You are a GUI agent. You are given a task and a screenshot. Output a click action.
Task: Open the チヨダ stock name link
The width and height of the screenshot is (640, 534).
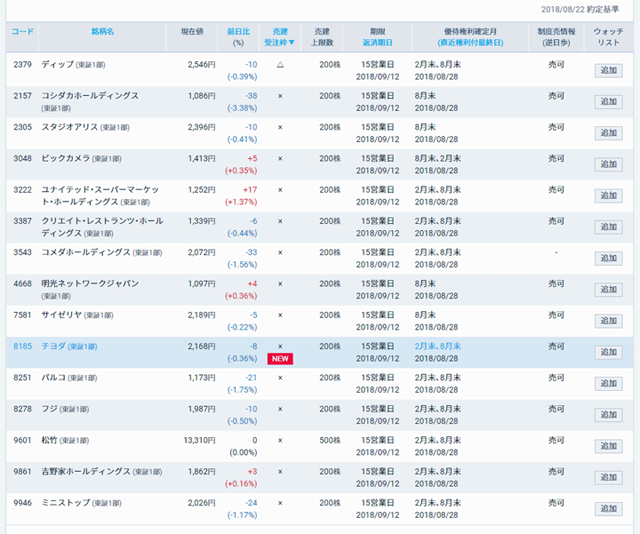tap(53, 346)
